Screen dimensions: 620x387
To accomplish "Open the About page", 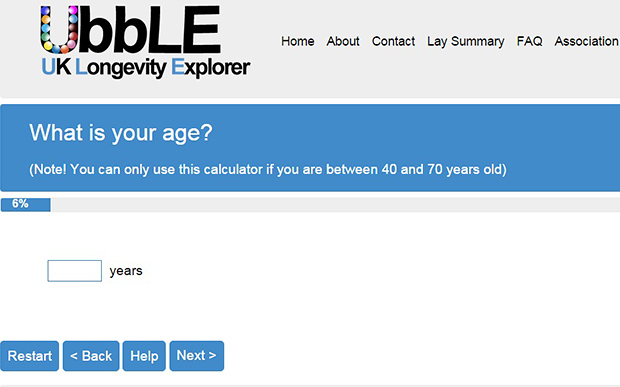I will point(343,41).
